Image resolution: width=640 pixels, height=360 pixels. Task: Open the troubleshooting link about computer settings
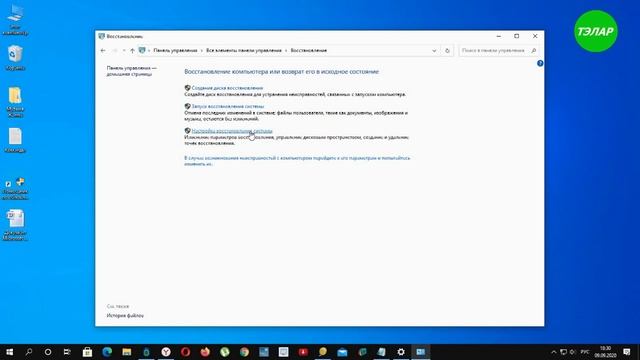coord(297,160)
